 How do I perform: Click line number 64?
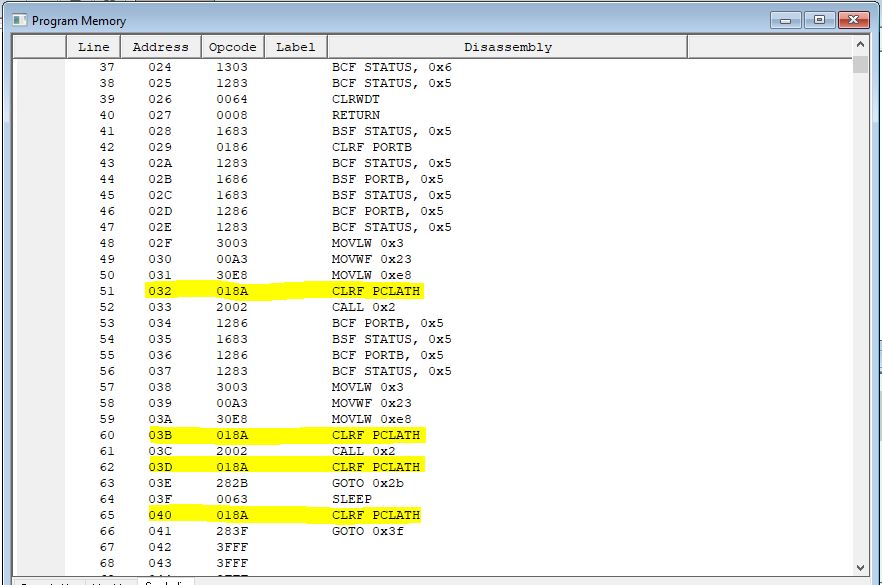[107, 499]
